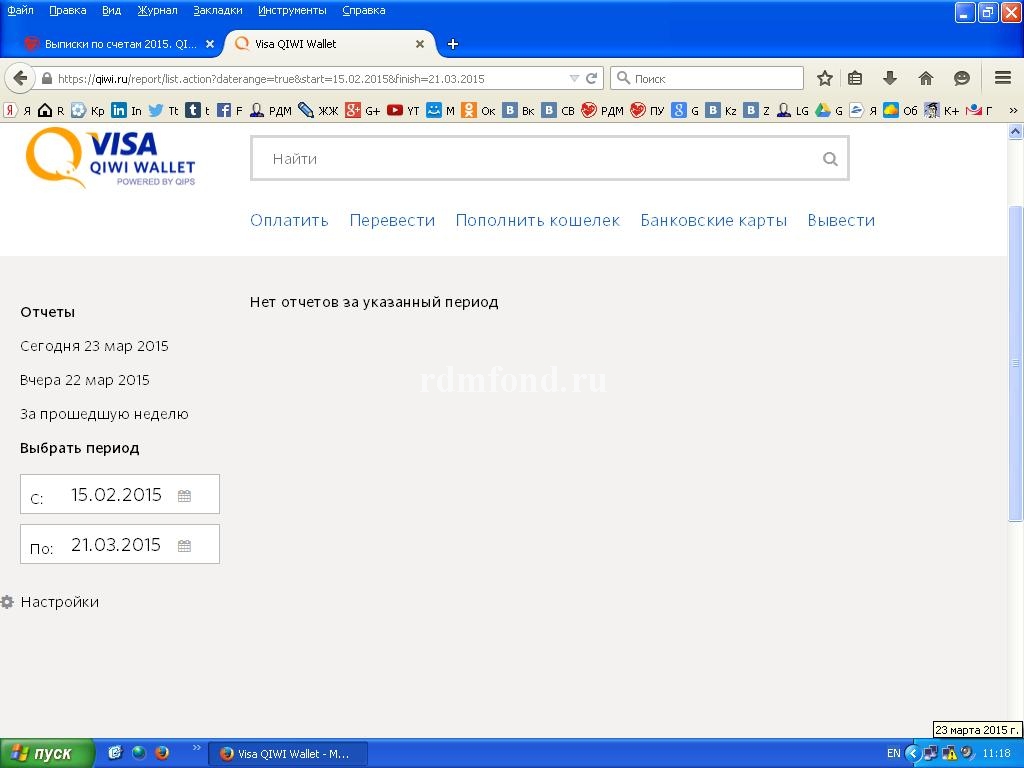Click the QIWI search magnifier icon

point(830,159)
